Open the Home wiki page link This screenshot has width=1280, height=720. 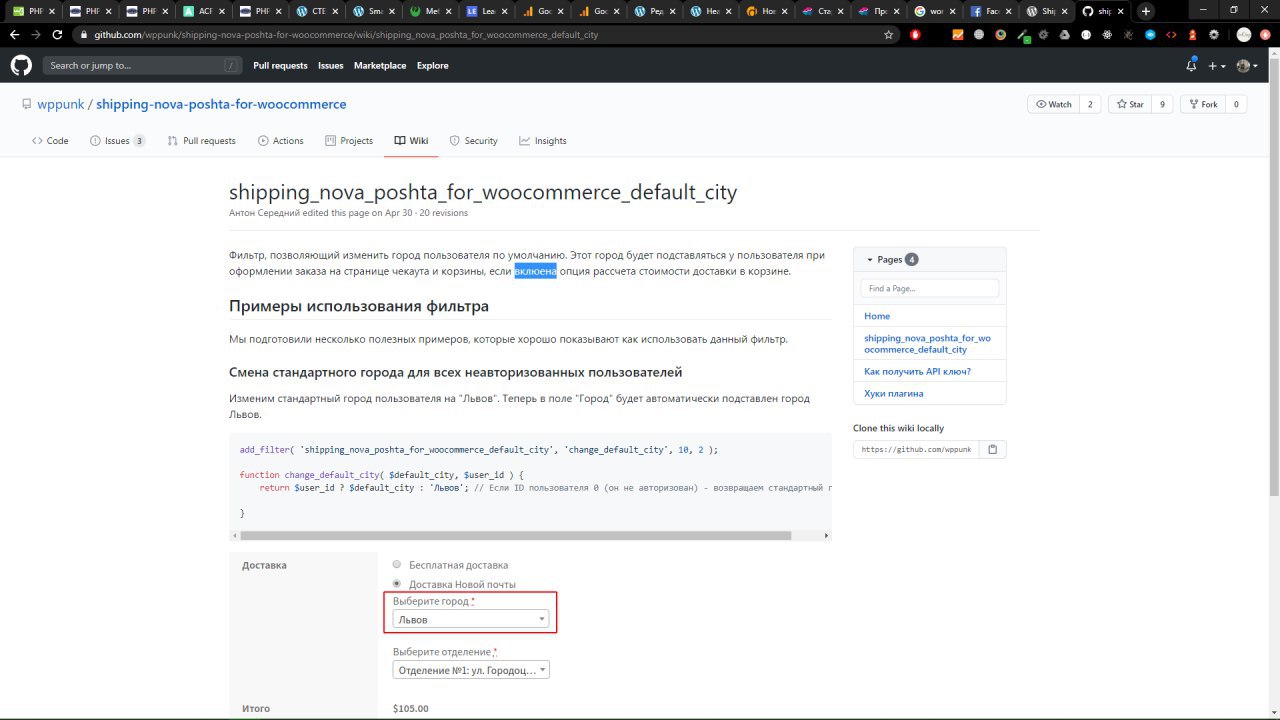[x=877, y=316]
